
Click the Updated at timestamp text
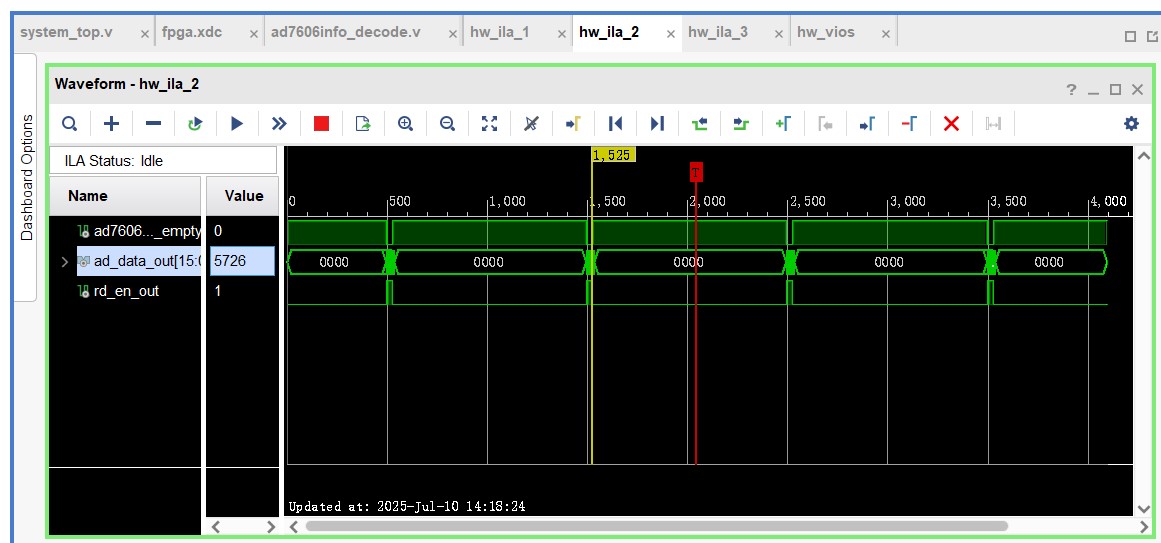coord(407,507)
